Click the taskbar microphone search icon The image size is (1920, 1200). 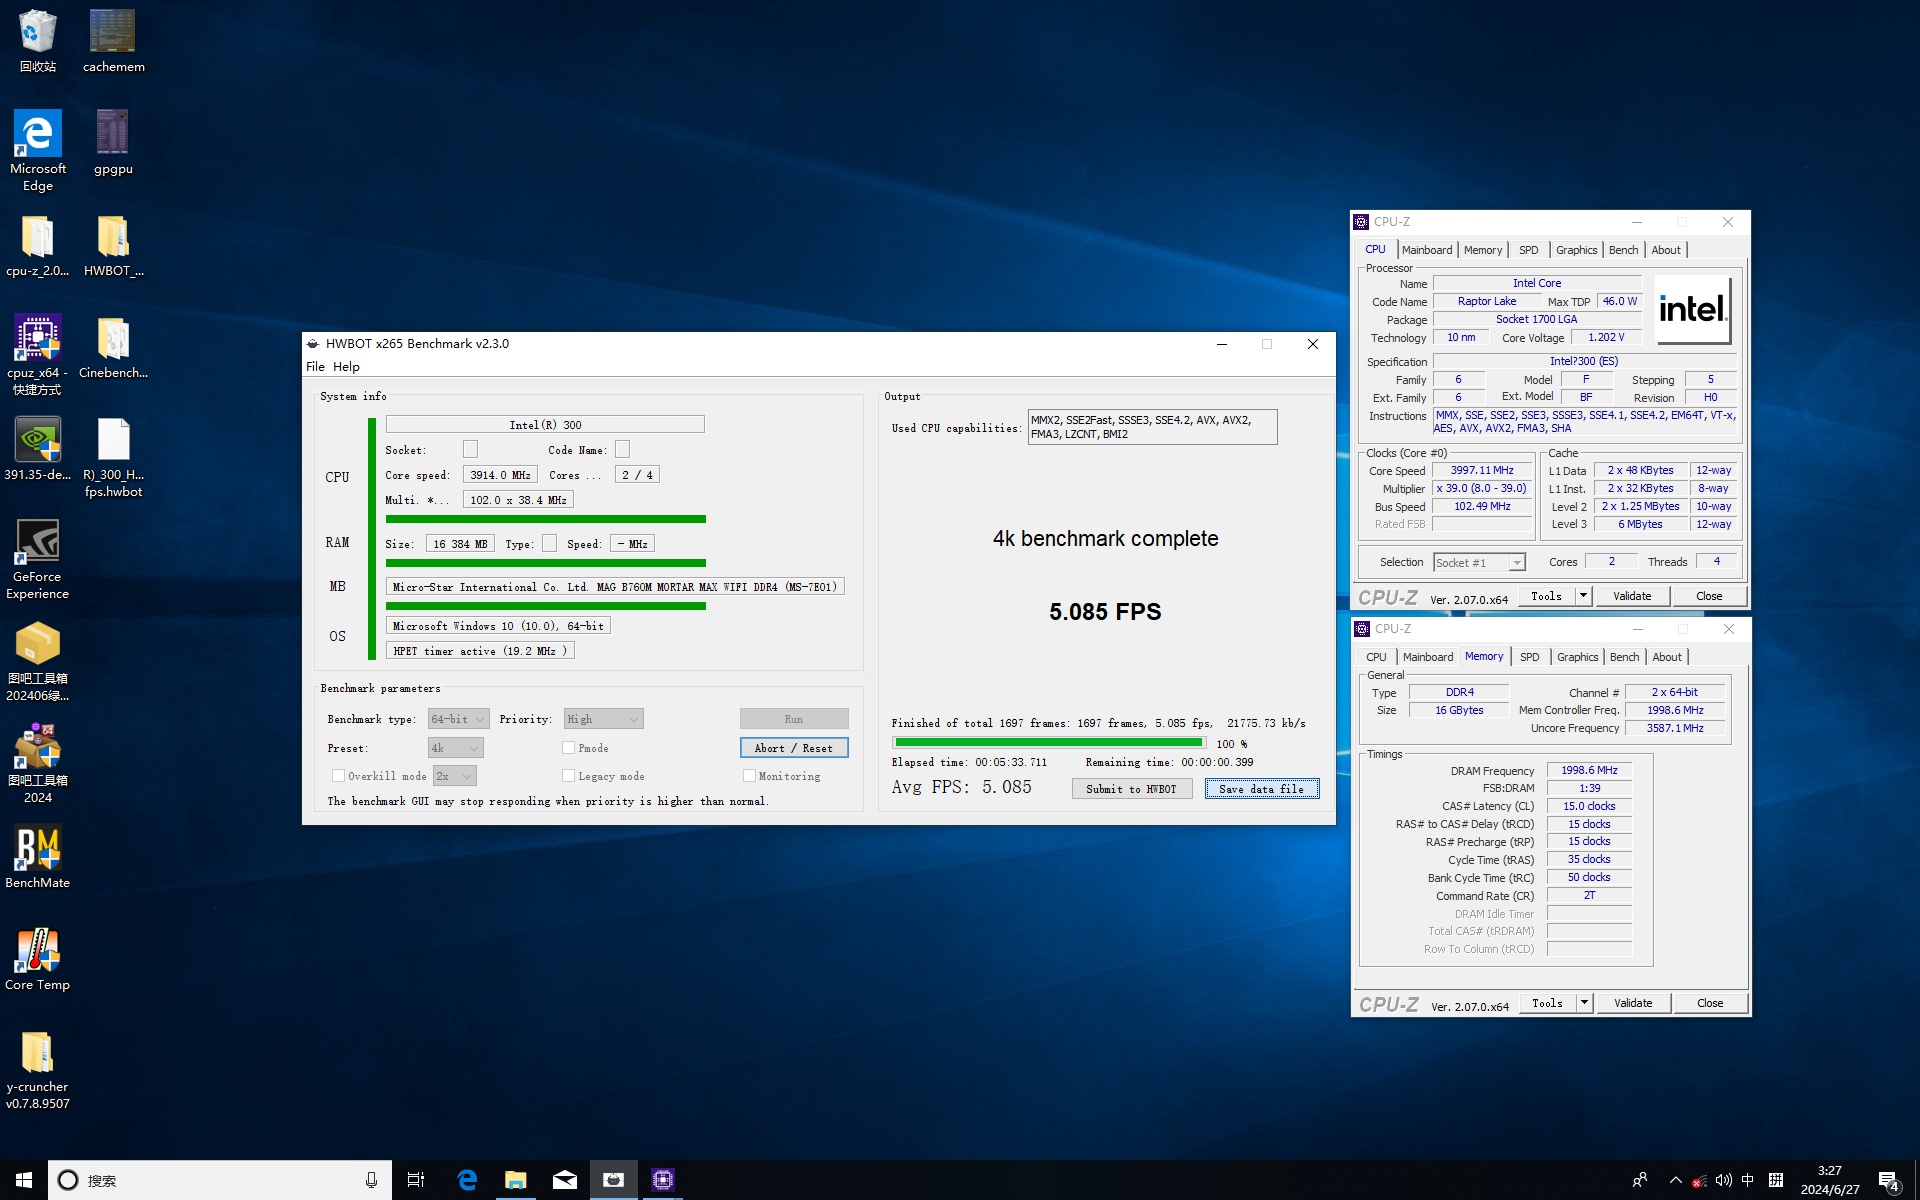point(371,1180)
